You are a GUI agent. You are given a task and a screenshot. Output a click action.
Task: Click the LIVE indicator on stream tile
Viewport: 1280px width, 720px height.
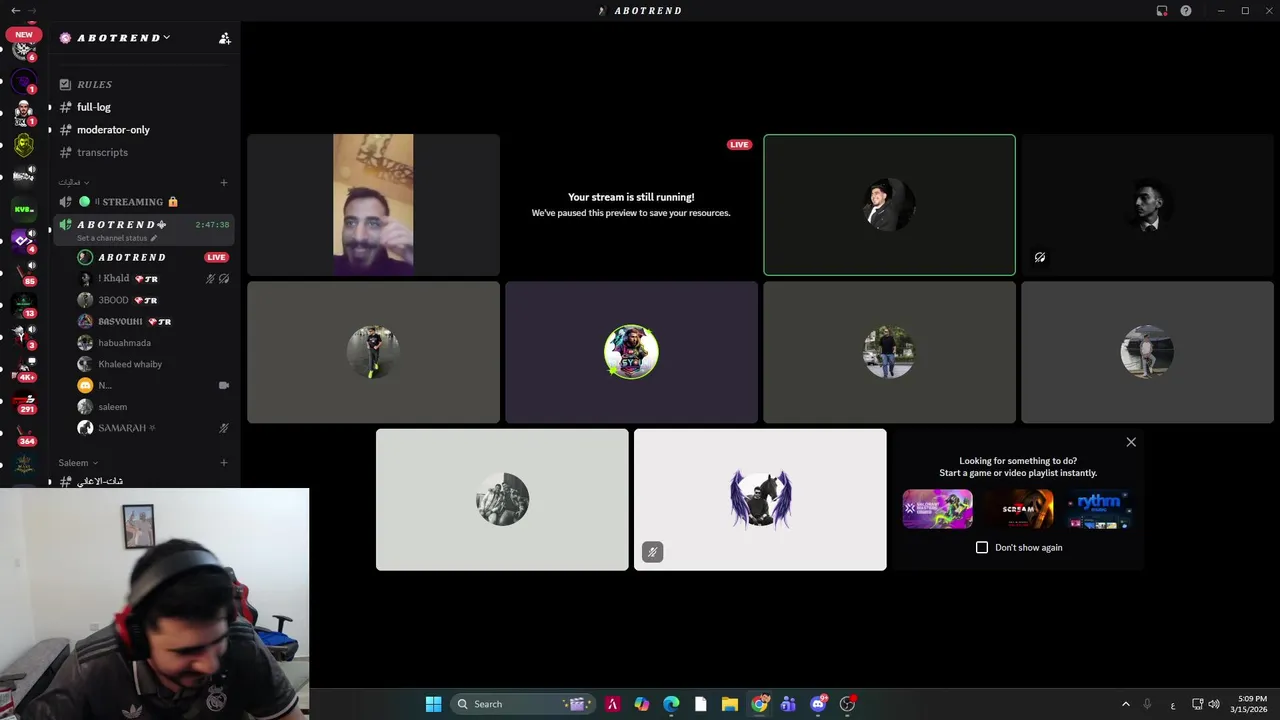(x=739, y=145)
